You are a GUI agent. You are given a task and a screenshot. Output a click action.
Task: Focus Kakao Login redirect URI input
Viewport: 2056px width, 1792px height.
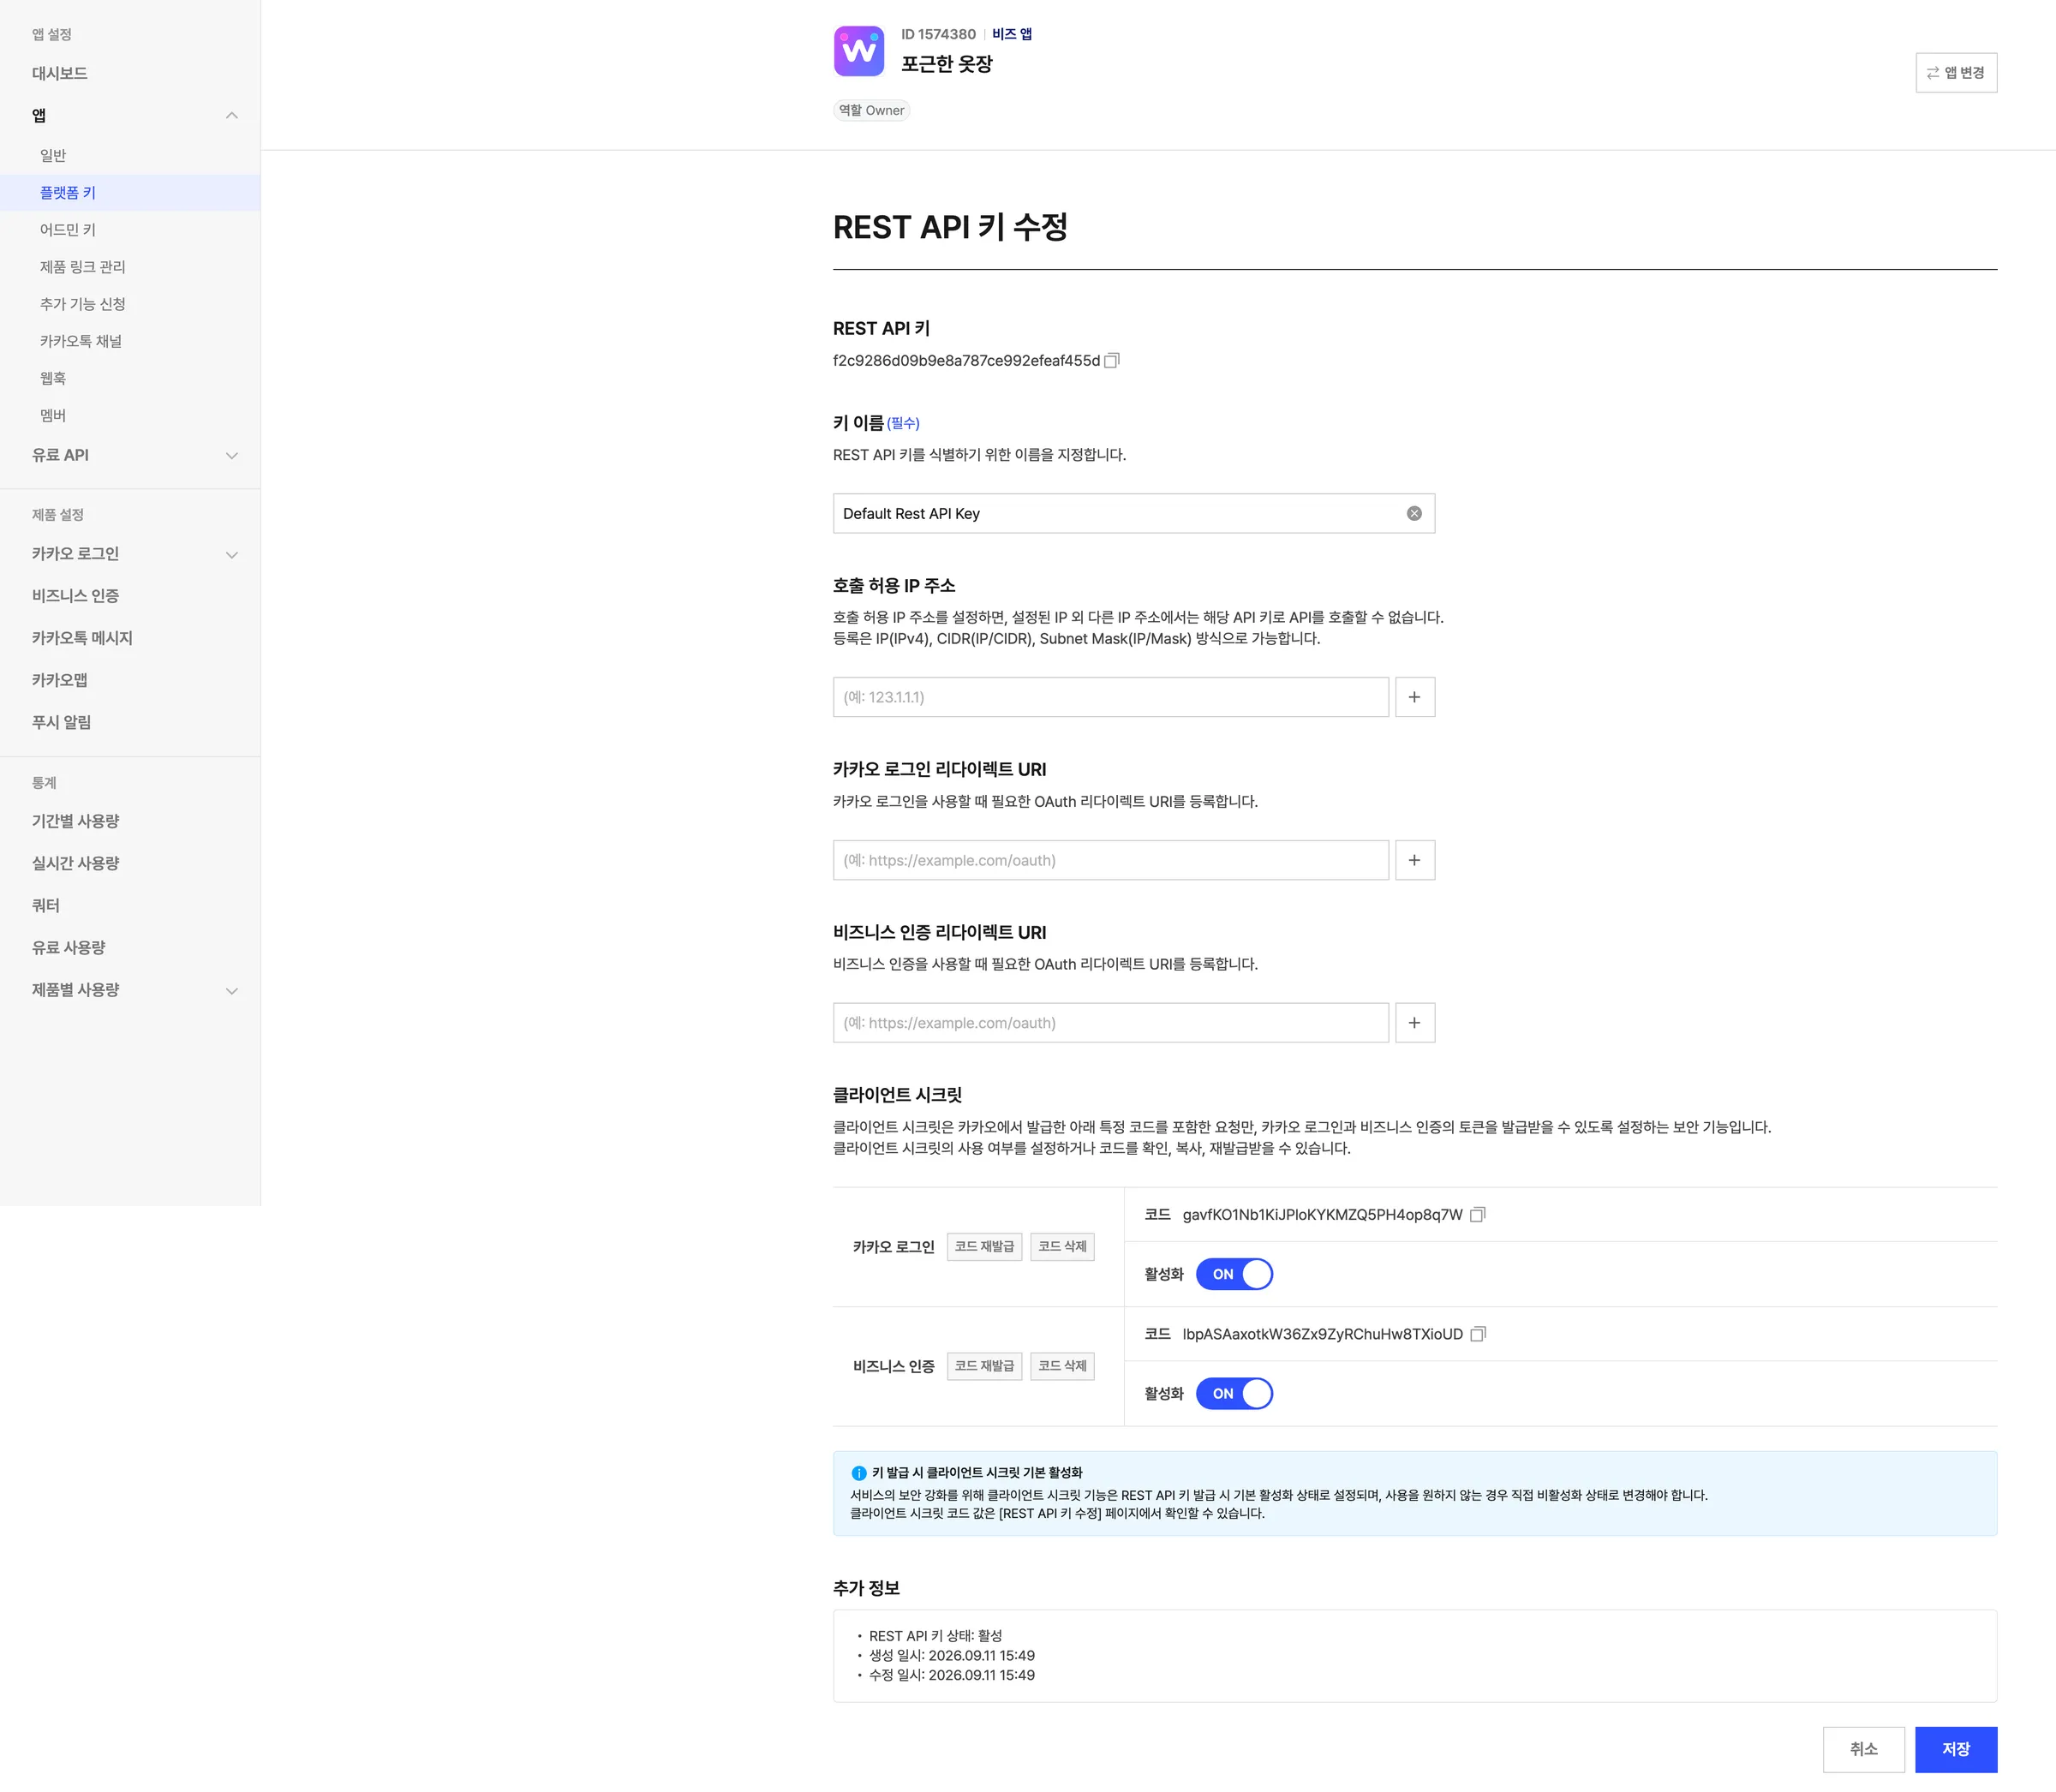1111,860
